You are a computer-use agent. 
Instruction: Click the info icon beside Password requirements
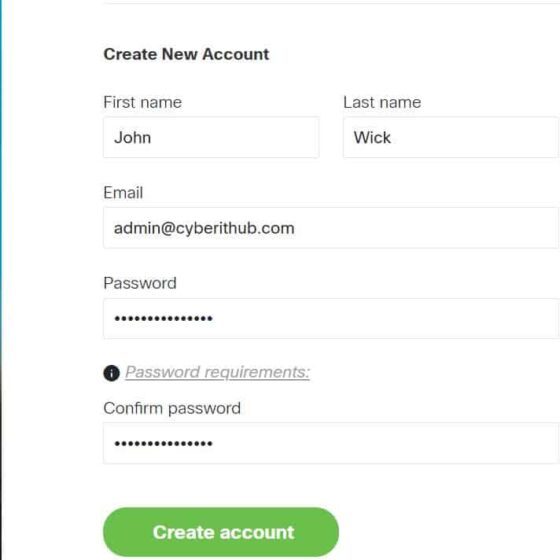point(111,373)
